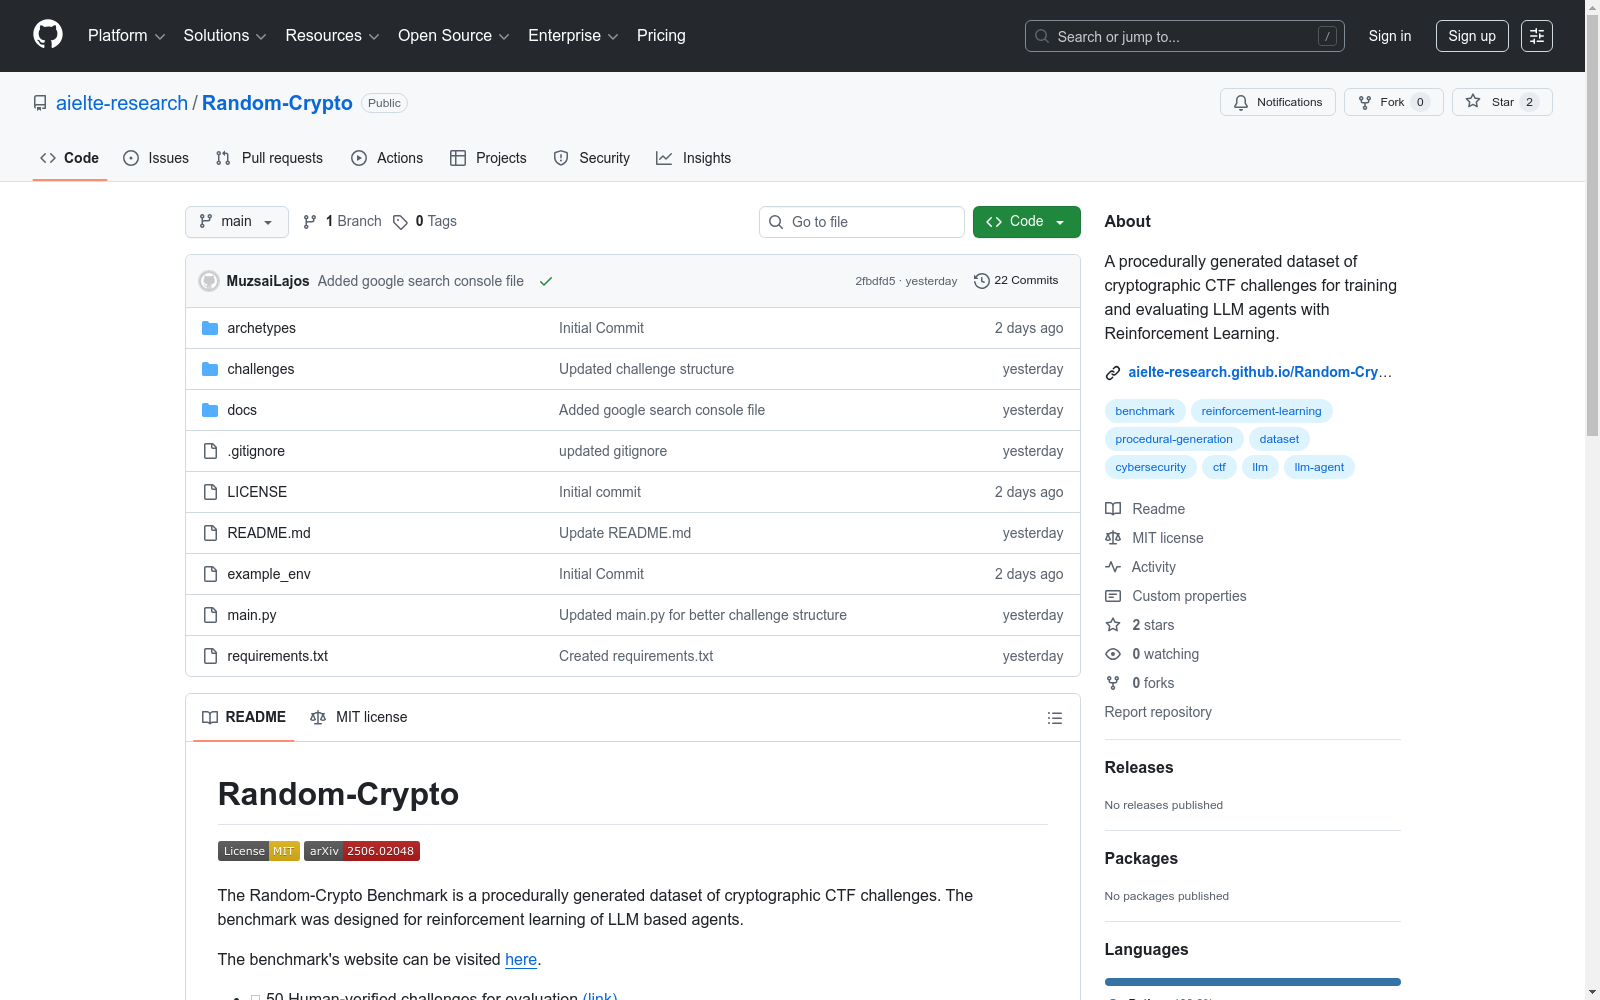
Task: Click the main.py file icon
Action: click(210, 615)
